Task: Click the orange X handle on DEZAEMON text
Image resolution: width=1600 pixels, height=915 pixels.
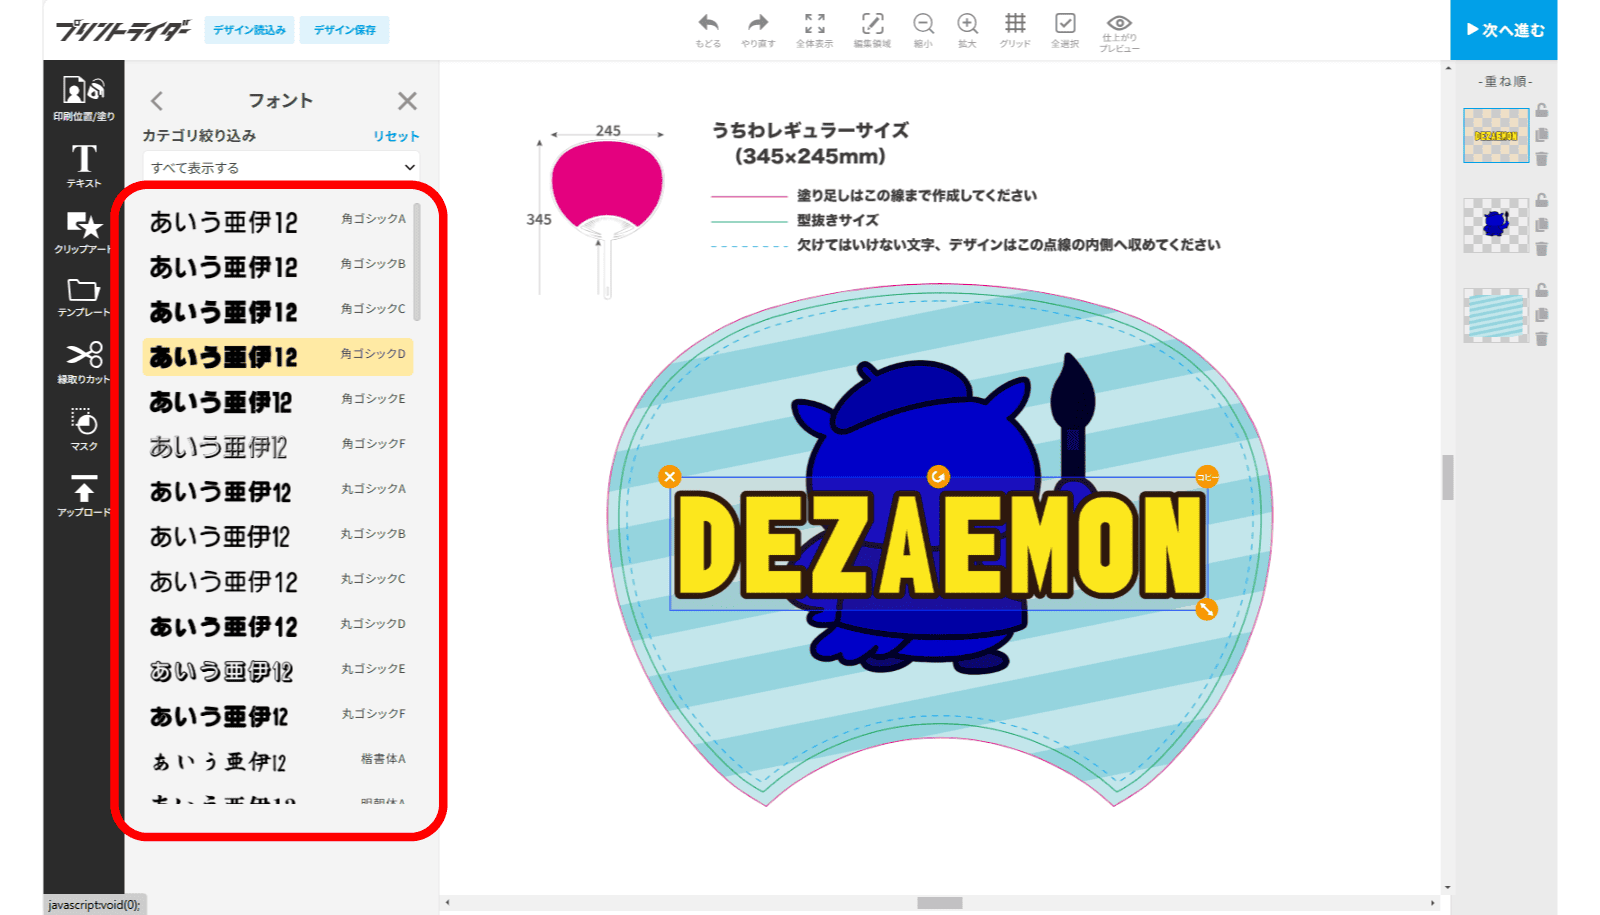Action: [670, 477]
